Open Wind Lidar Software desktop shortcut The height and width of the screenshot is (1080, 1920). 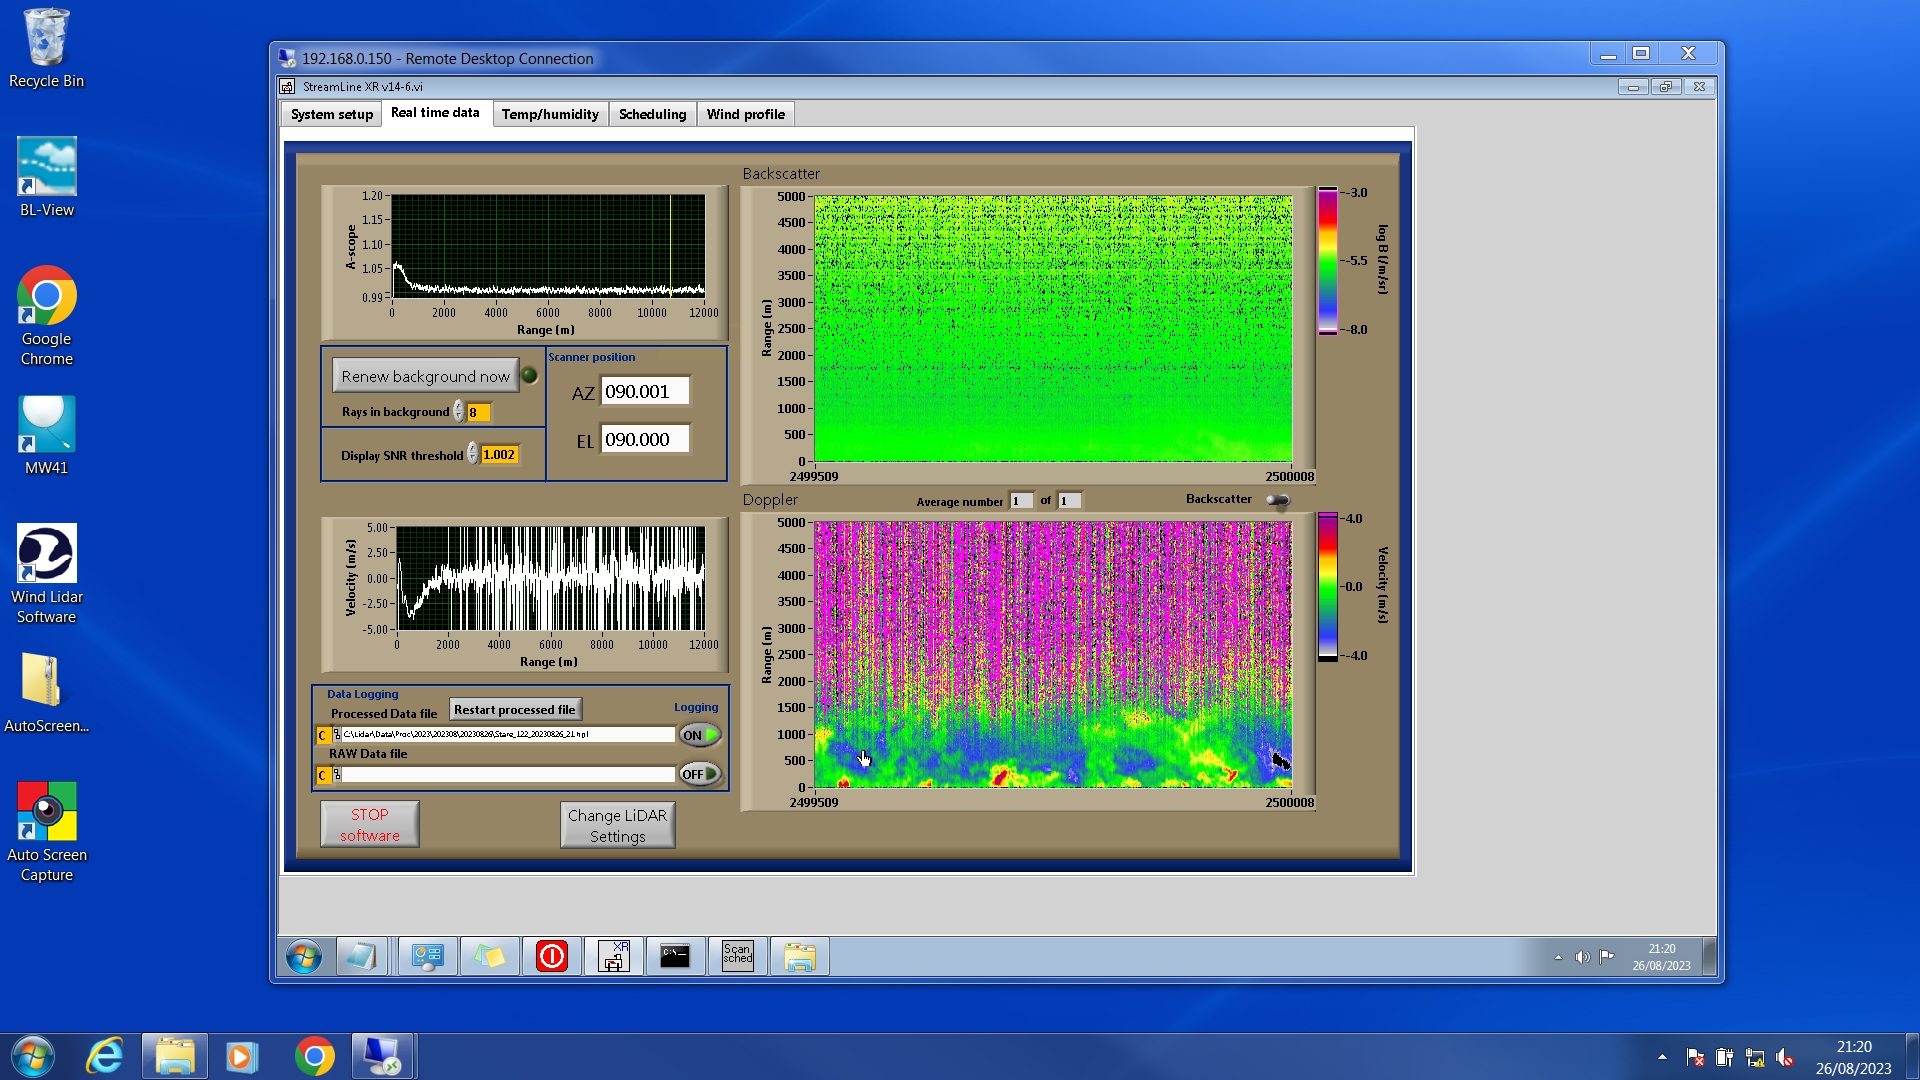(x=46, y=574)
